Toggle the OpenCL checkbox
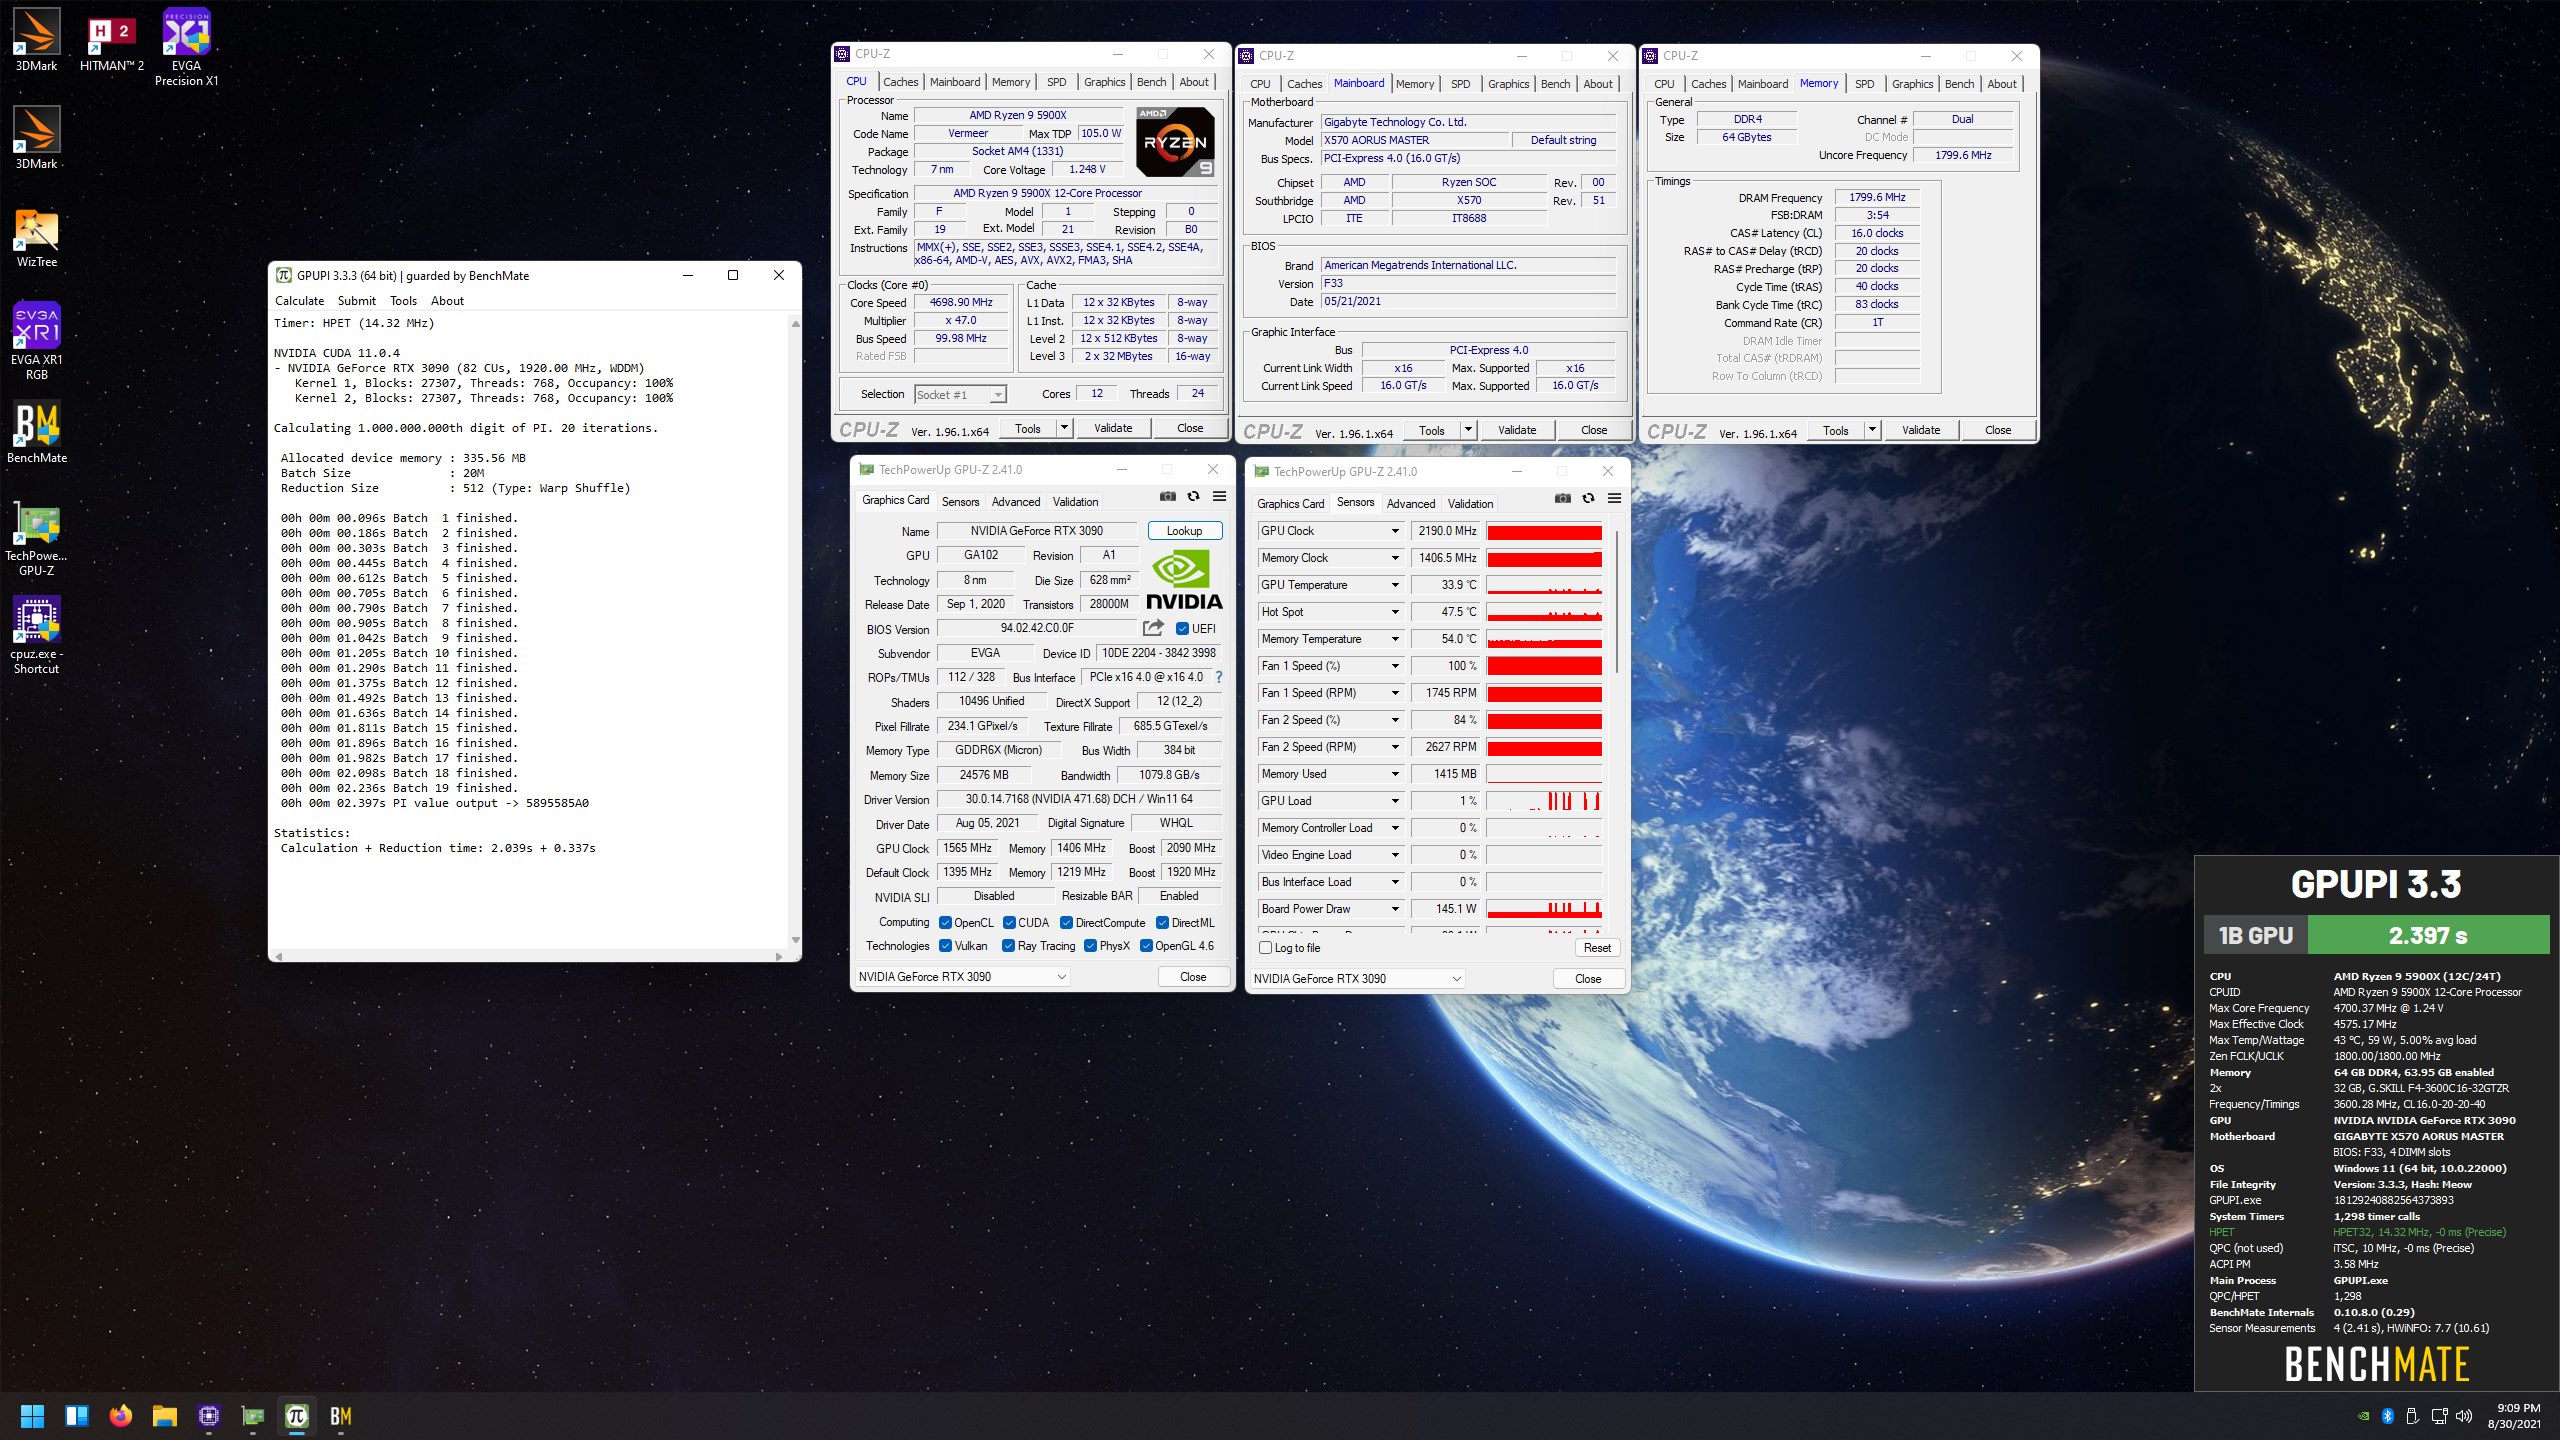This screenshot has width=2560, height=1440. coord(945,923)
